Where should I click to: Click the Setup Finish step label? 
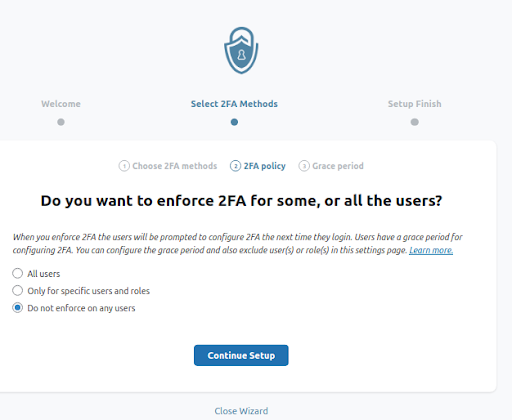click(414, 104)
